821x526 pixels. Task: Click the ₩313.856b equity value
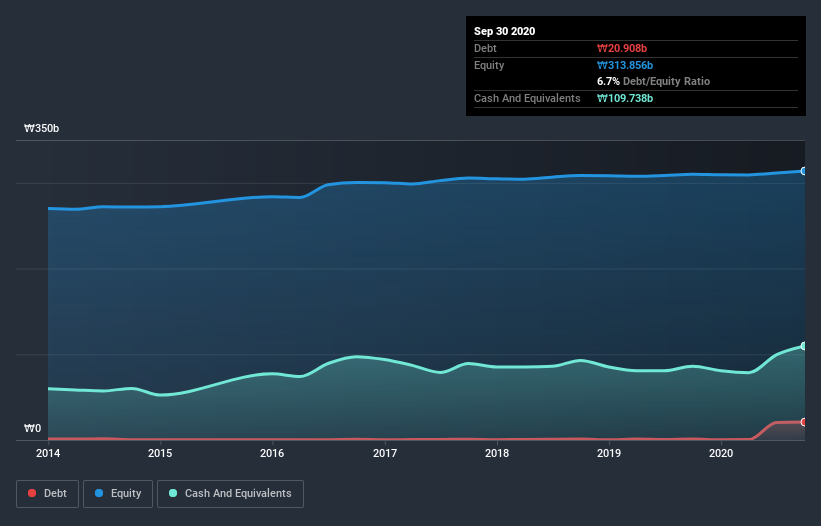[625, 65]
